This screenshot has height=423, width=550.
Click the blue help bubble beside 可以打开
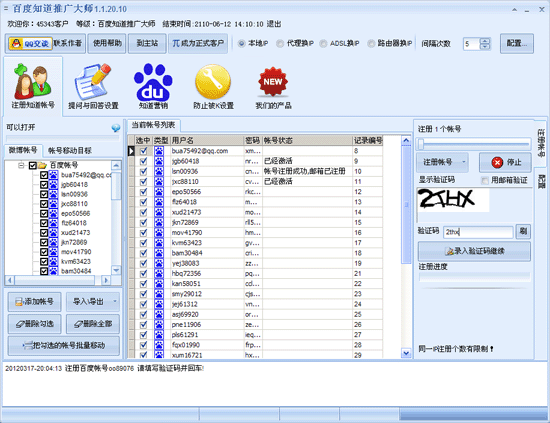(115, 128)
